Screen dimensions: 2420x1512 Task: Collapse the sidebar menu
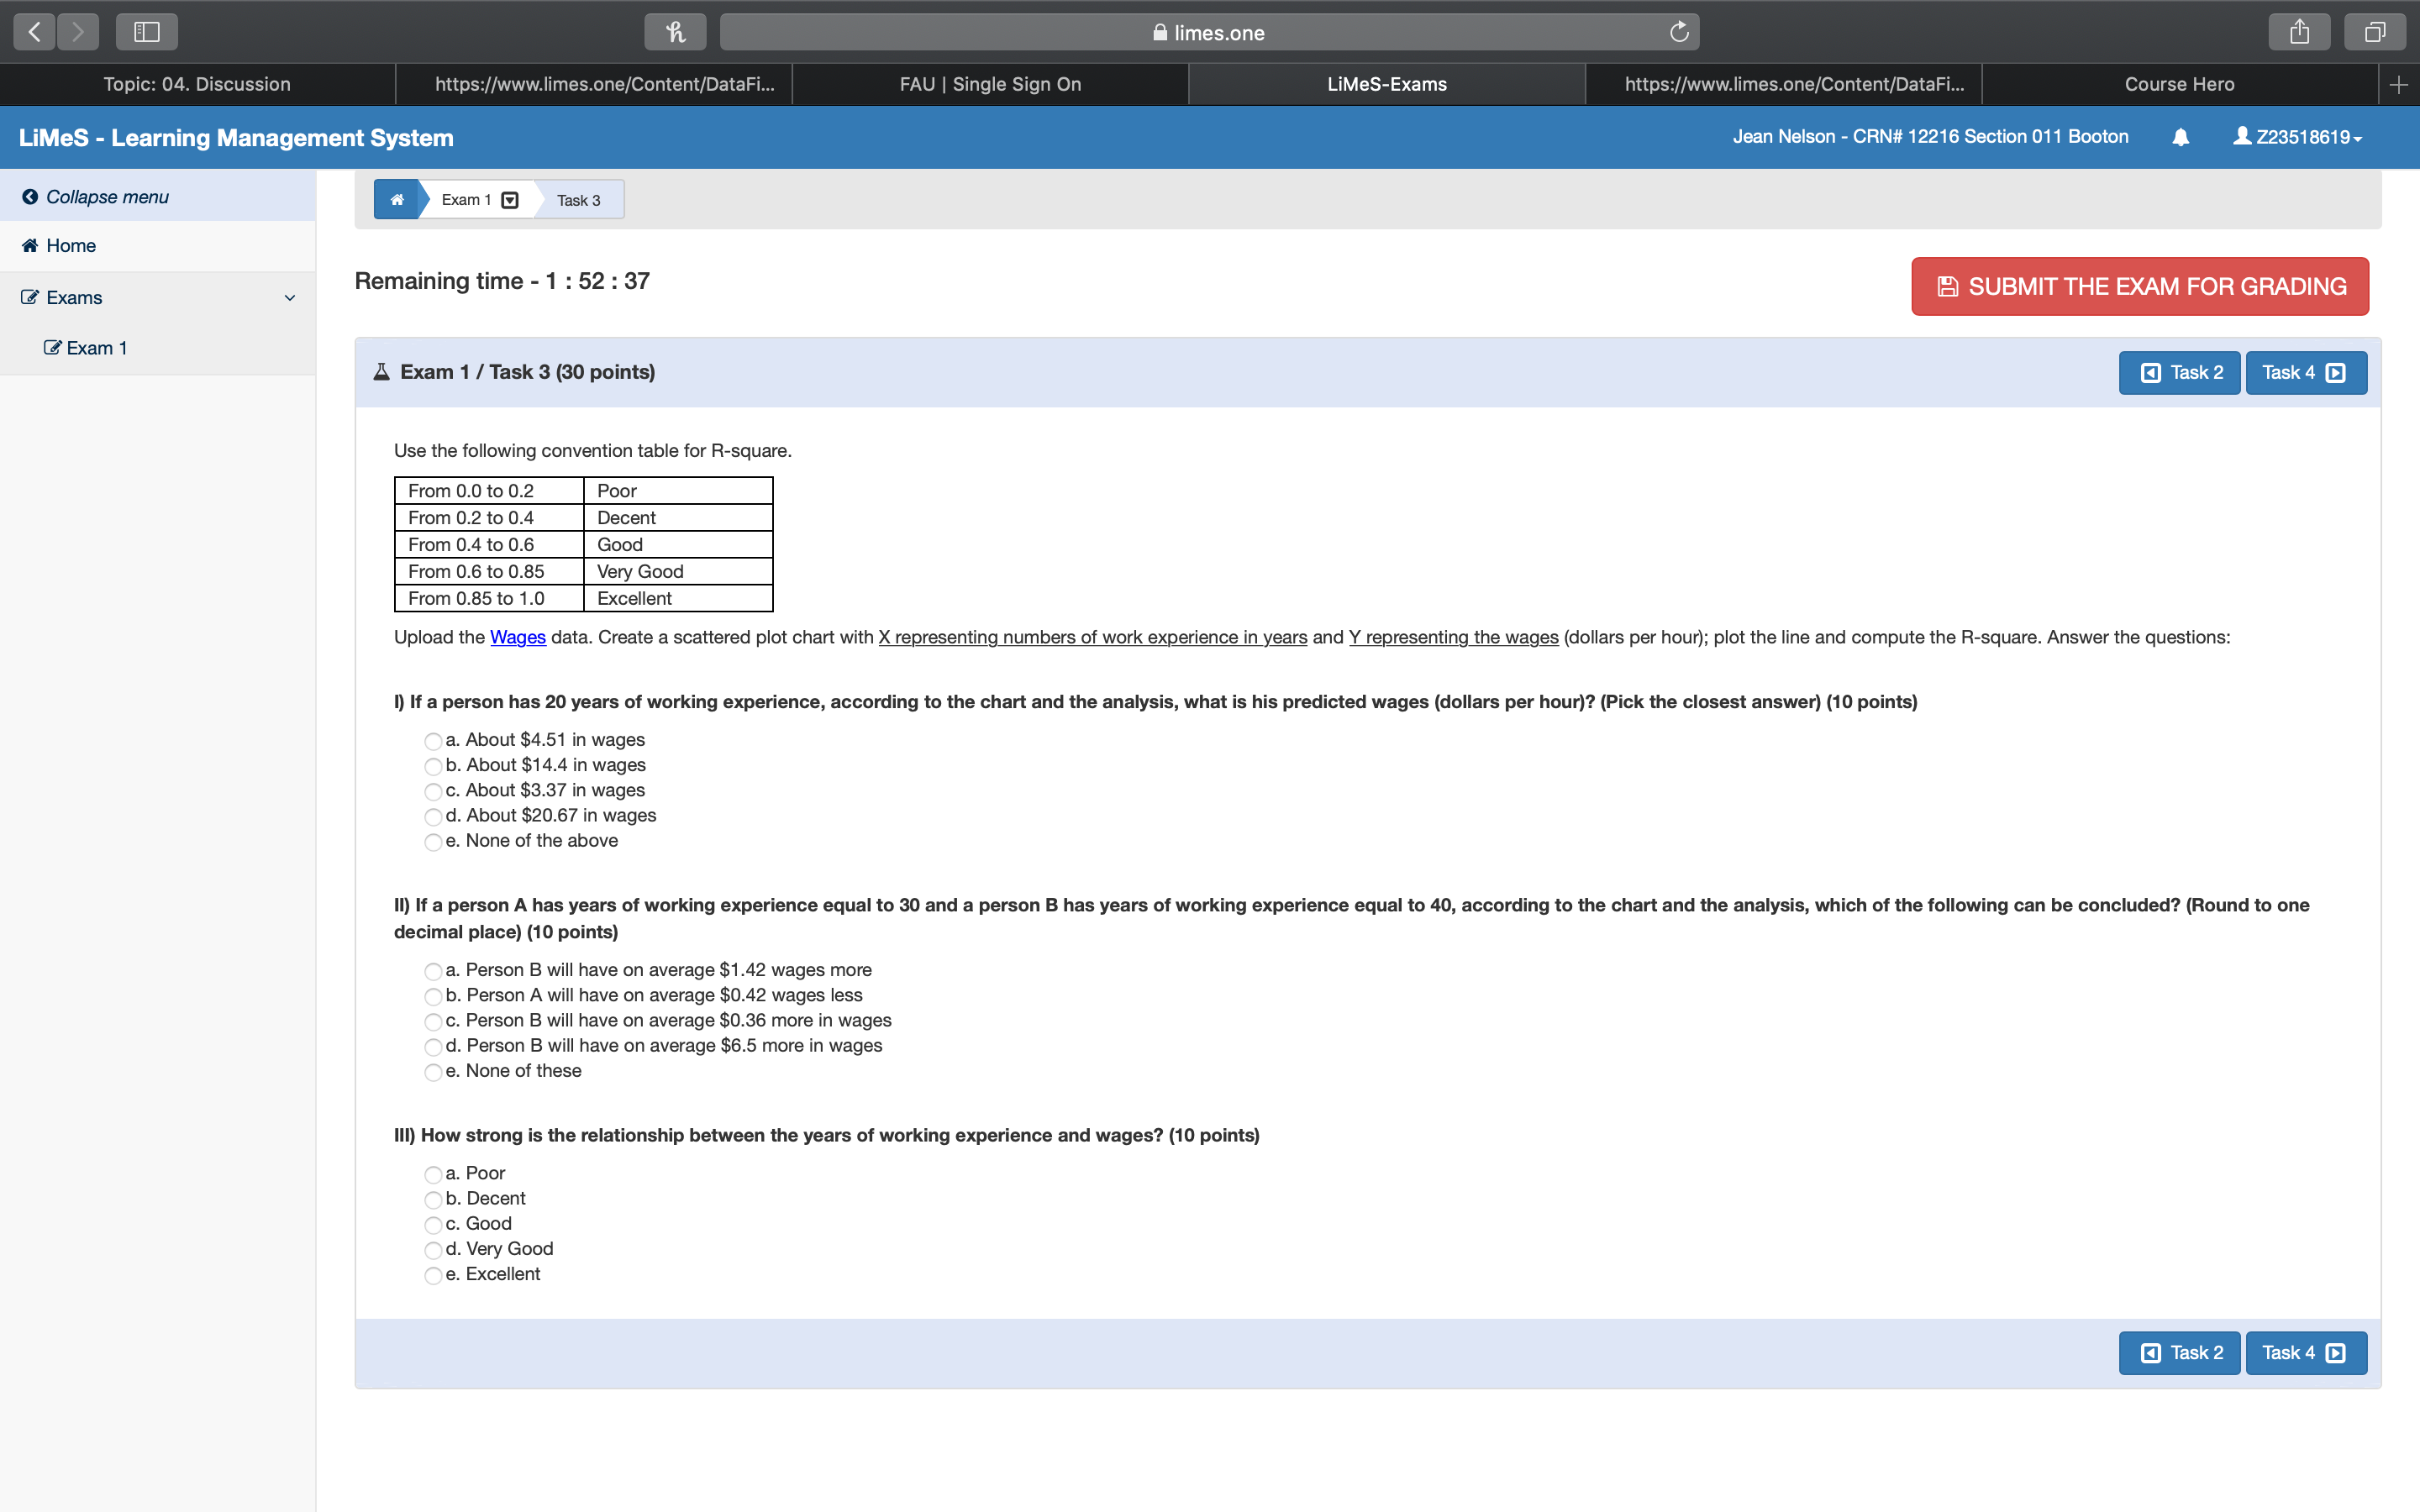click(x=96, y=197)
